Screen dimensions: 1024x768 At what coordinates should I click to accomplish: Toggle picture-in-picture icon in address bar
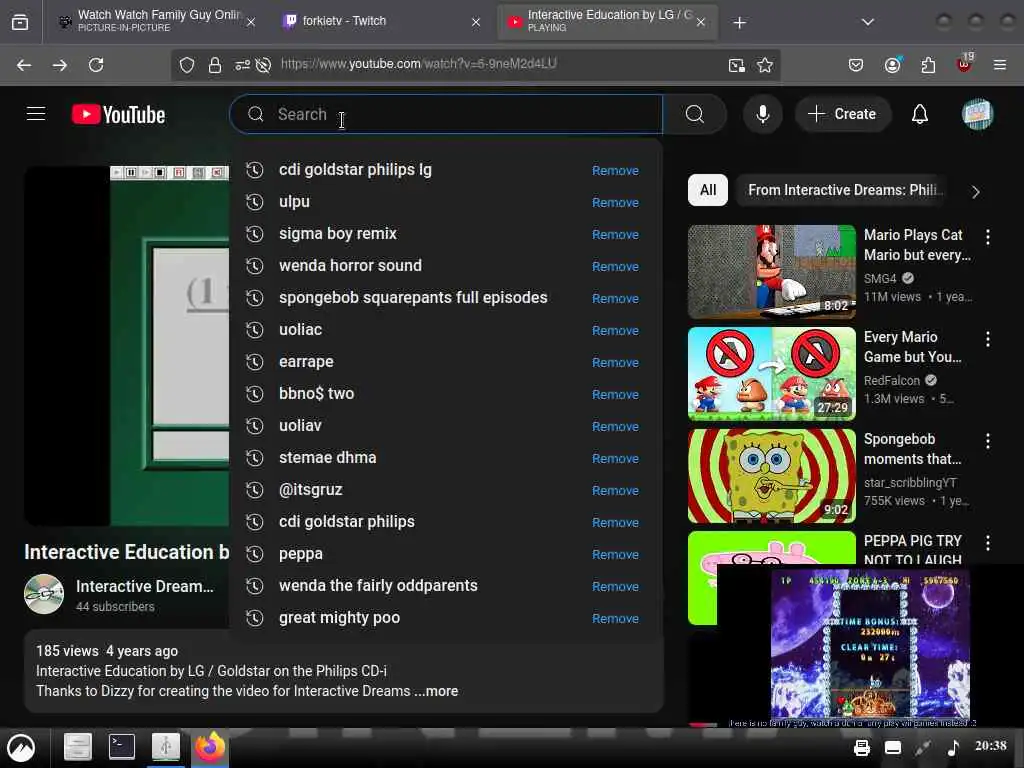737,65
